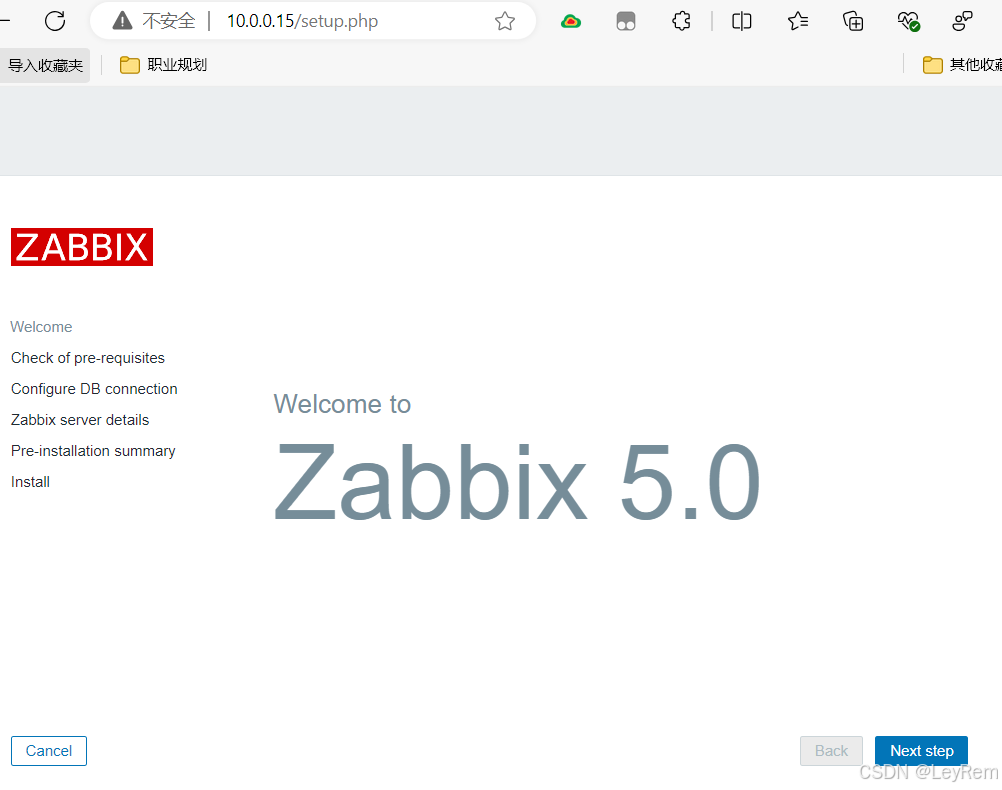This screenshot has height=790, width=1002.
Task: Click the Cancel button
Action: click(49, 751)
